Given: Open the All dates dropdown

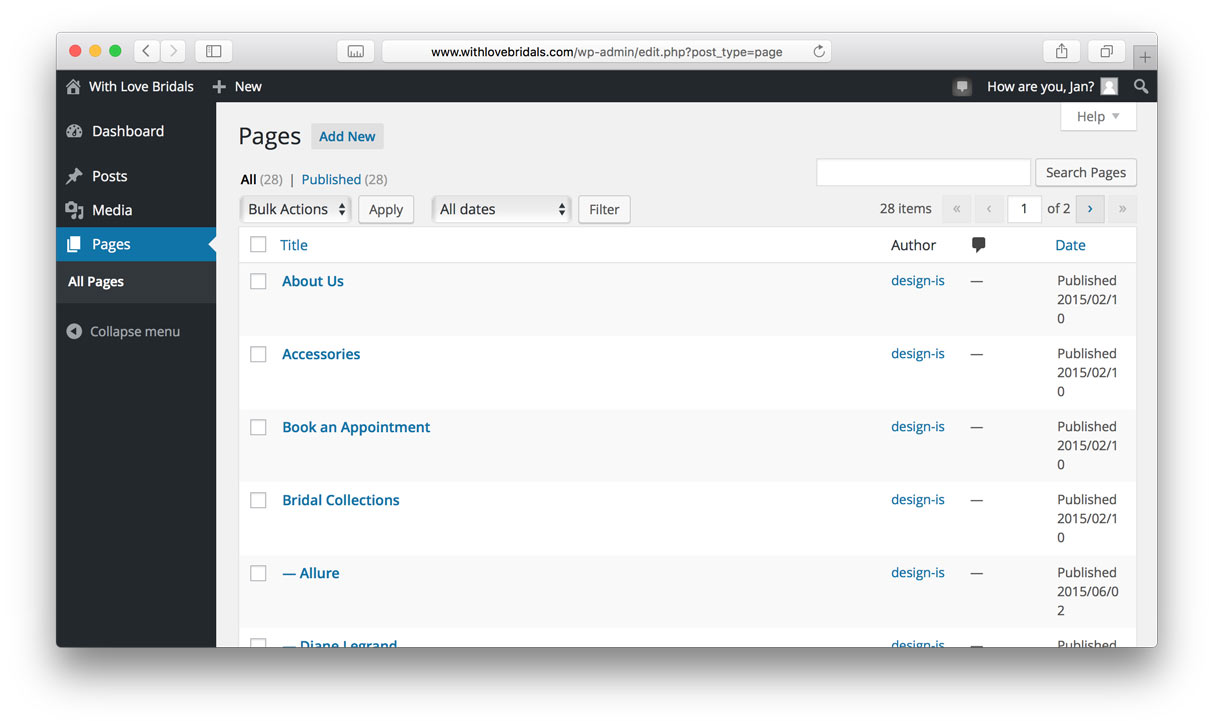Looking at the screenshot, I should coord(502,209).
